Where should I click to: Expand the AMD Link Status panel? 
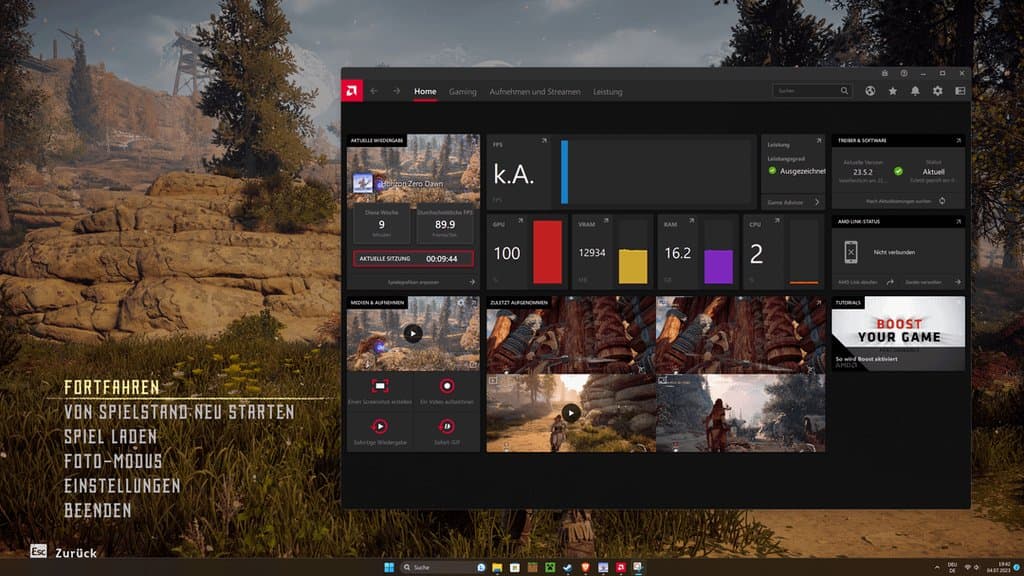point(958,221)
